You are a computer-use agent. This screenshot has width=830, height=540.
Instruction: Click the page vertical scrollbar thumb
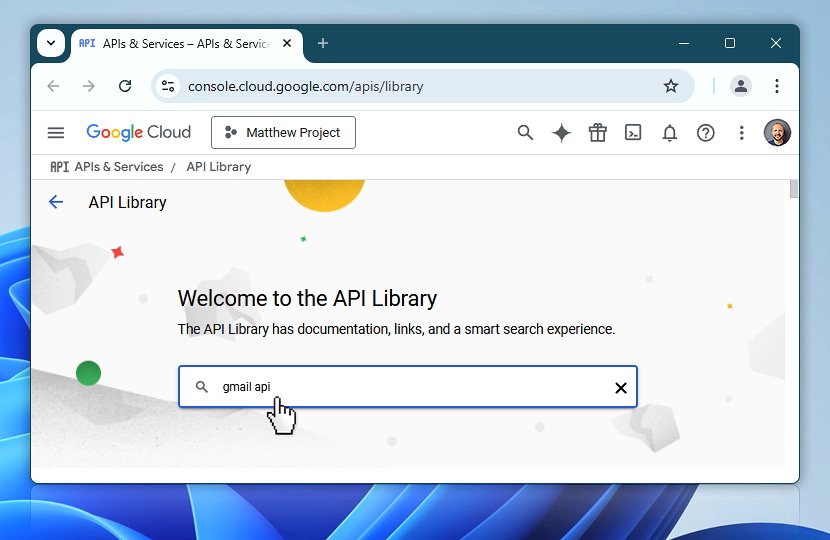pyautogui.click(x=793, y=188)
